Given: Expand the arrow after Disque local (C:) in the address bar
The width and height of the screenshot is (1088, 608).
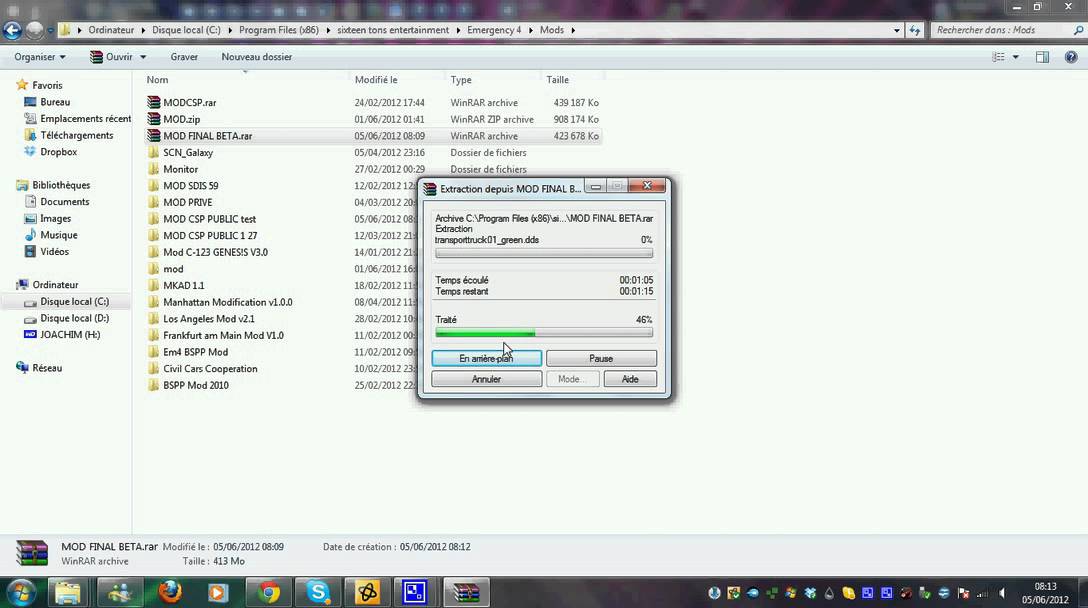Looking at the screenshot, I should pos(230,30).
